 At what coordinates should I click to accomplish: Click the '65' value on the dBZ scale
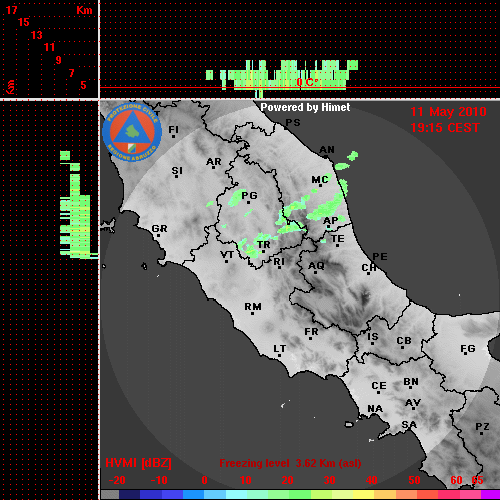pos(477,480)
